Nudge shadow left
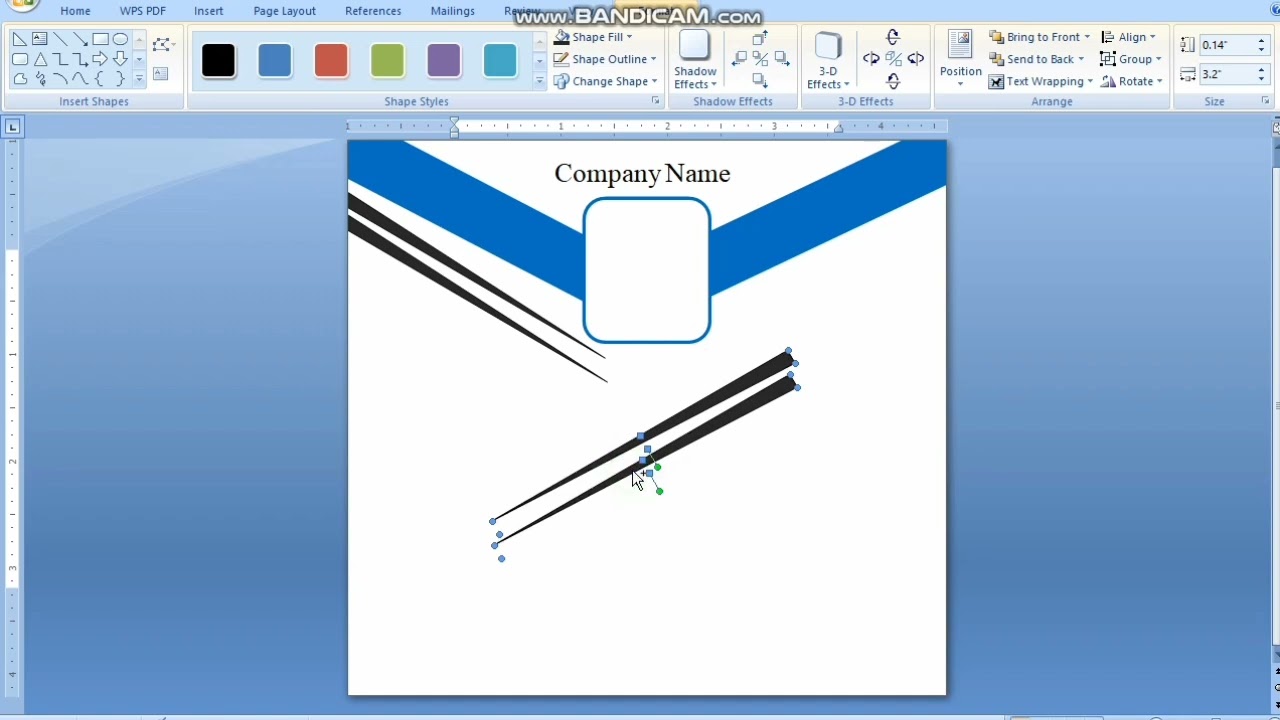The height and width of the screenshot is (720, 1280). tap(739, 58)
